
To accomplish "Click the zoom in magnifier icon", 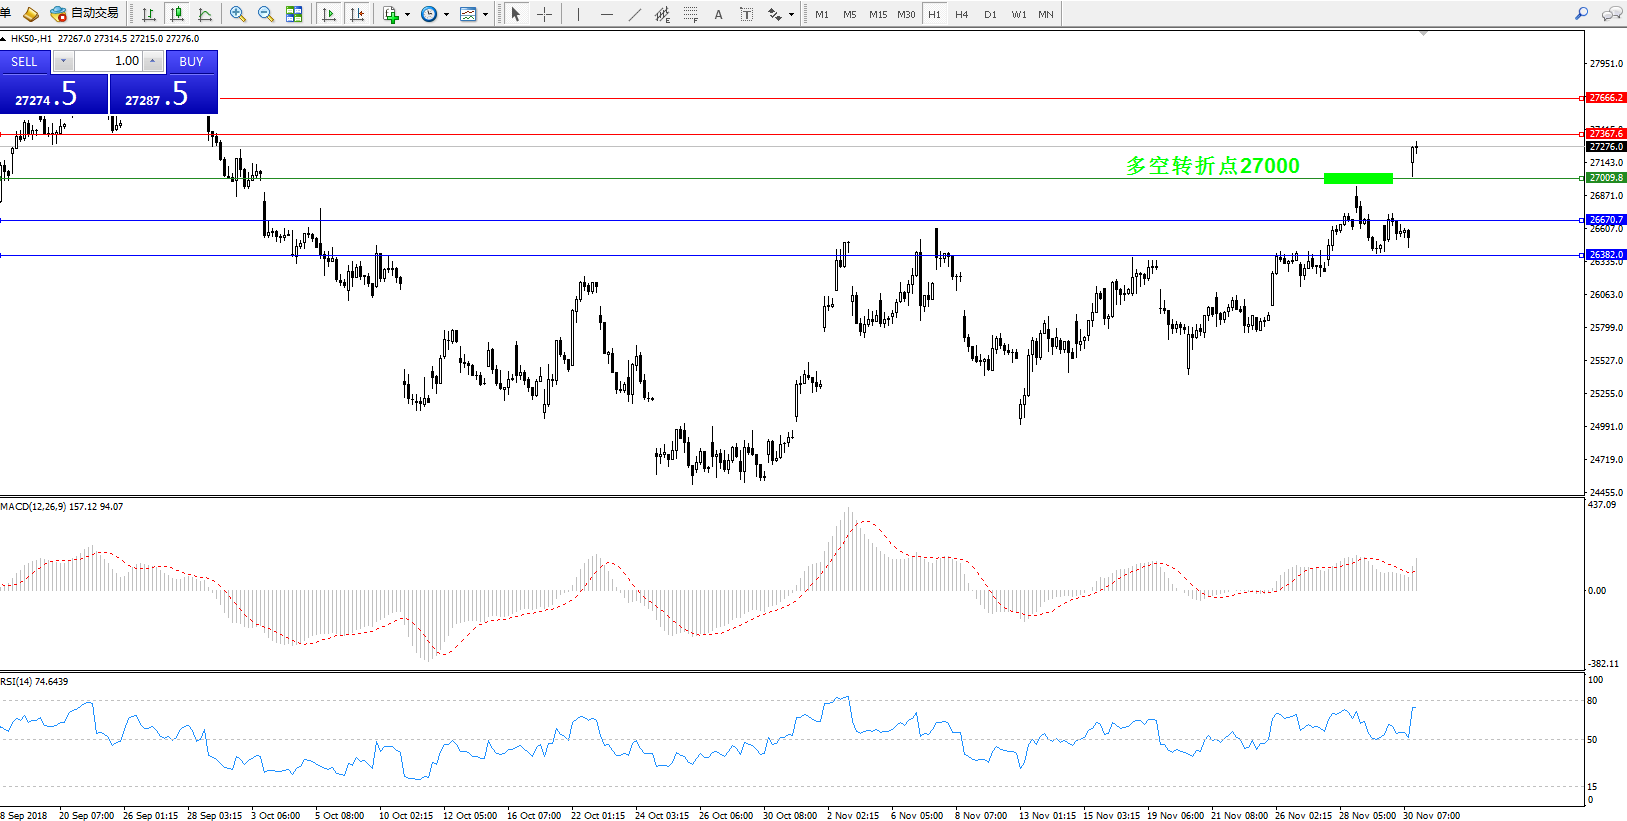I will click(x=238, y=14).
